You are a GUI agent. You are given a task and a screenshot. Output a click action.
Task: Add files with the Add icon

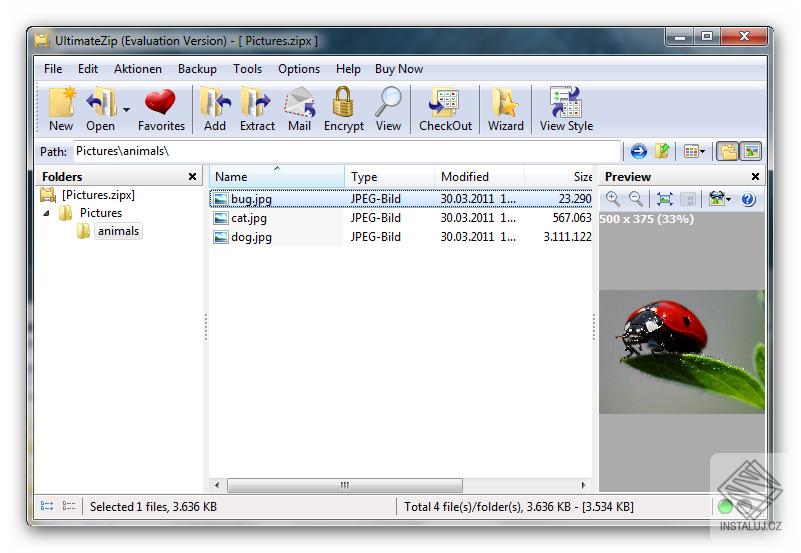(215, 109)
